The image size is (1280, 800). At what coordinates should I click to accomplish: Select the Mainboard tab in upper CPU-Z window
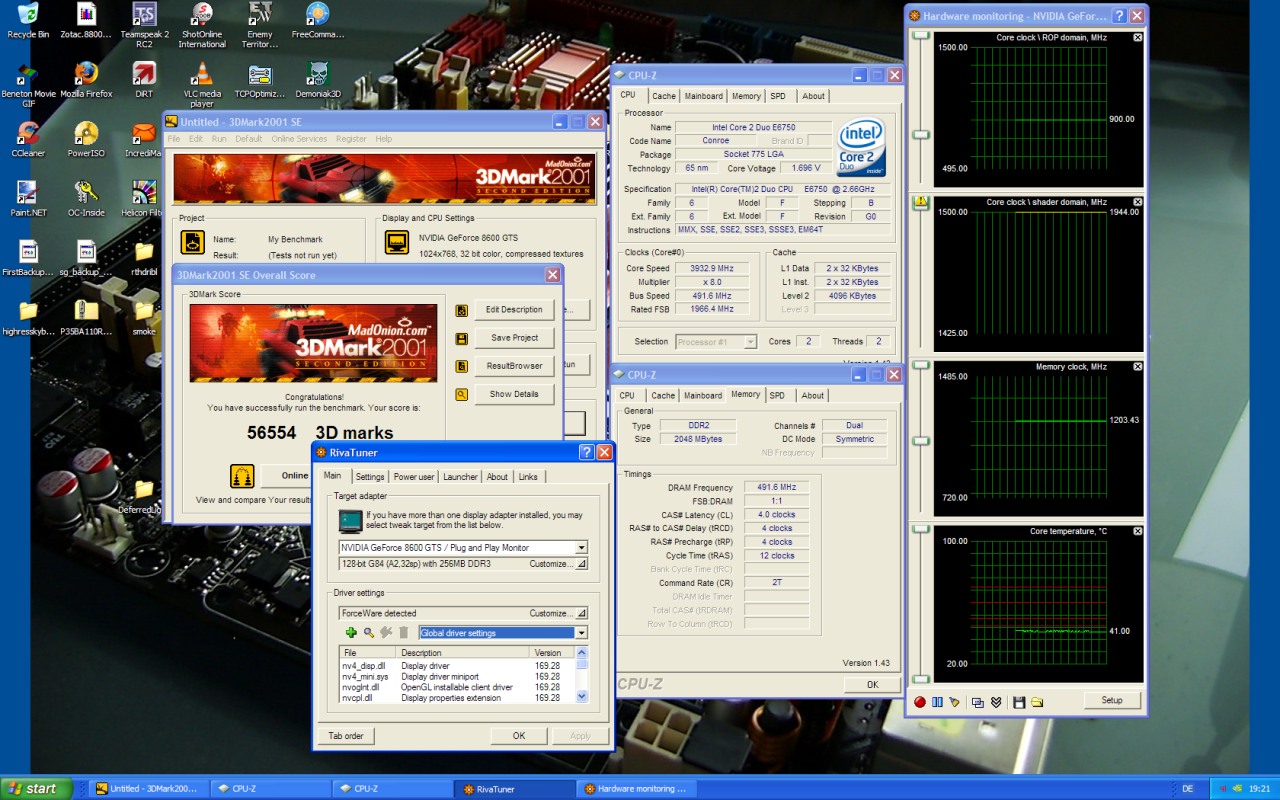coord(703,96)
